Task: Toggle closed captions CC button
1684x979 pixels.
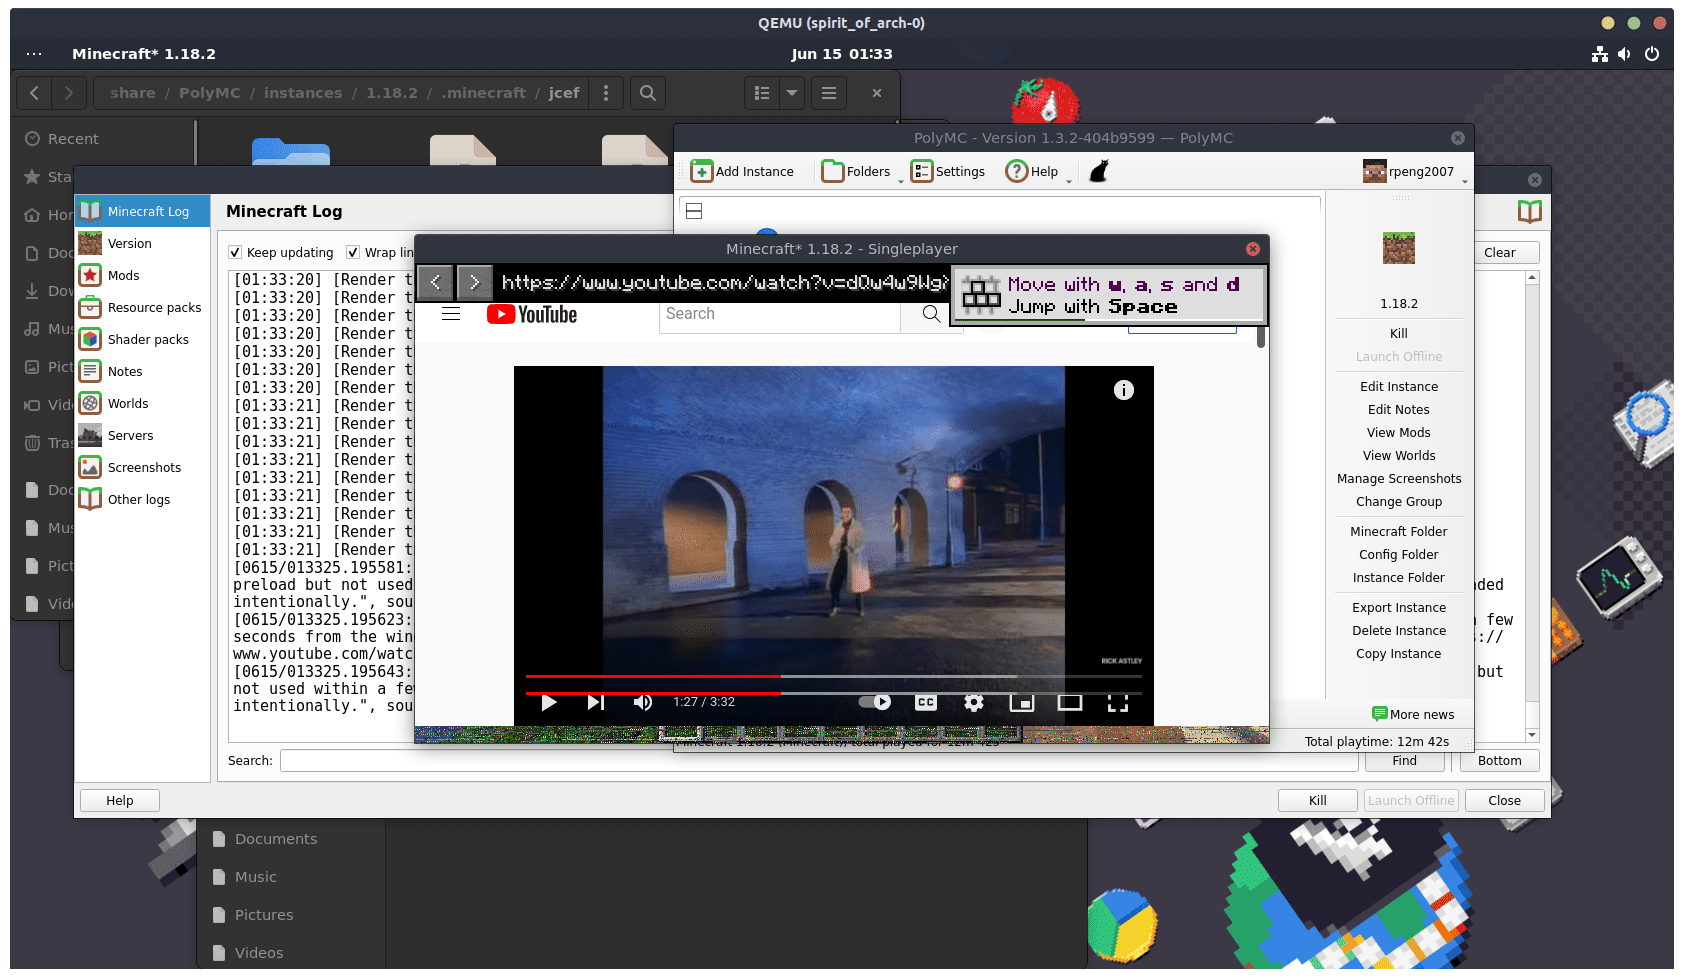Action: click(926, 702)
